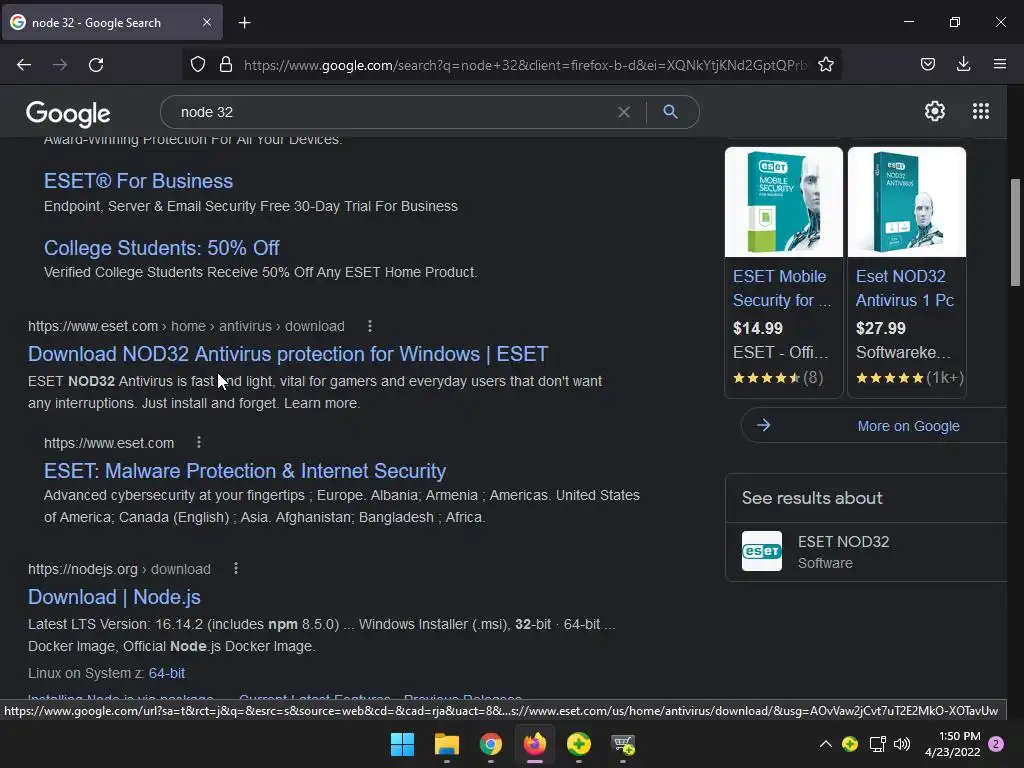Submit search with the magnifier icon
Image resolution: width=1024 pixels, height=768 pixels.
click(x=670, y=112)
